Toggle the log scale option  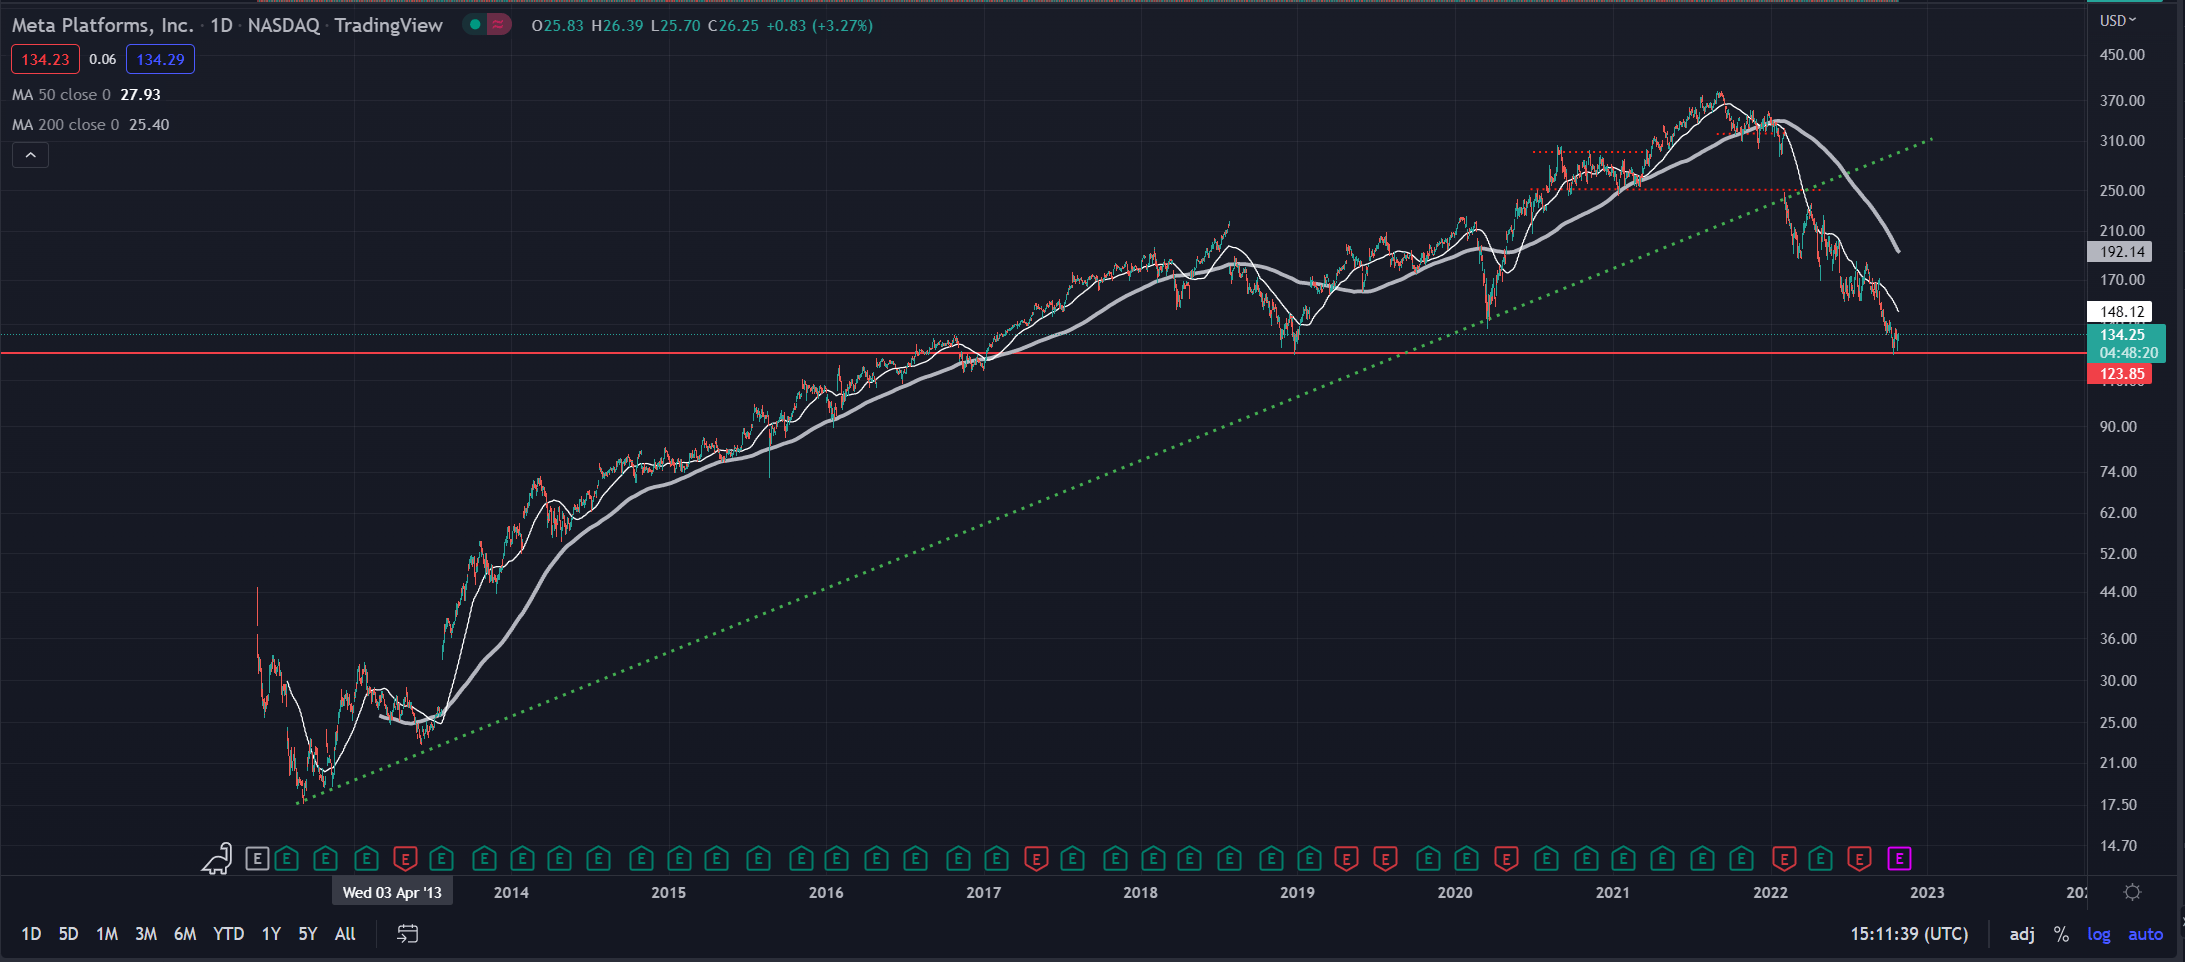tap(2098, 934)
